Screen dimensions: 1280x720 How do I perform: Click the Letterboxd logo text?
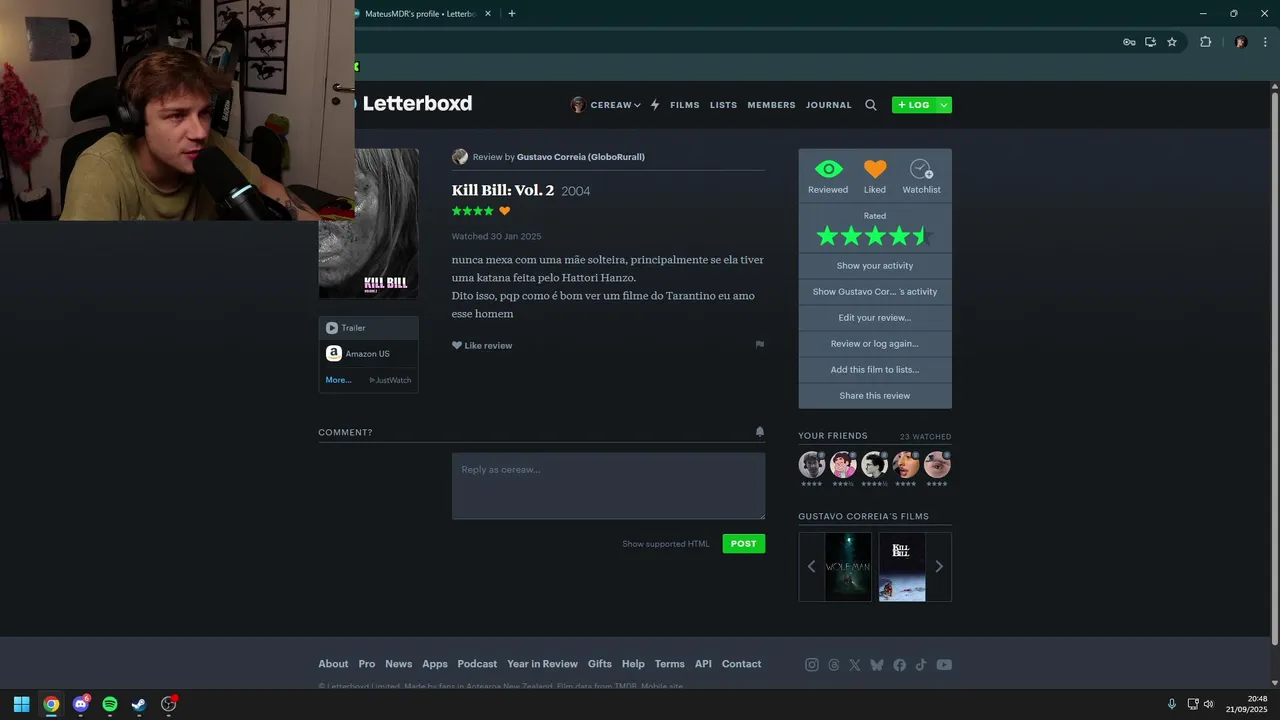[x=417, y=103]
